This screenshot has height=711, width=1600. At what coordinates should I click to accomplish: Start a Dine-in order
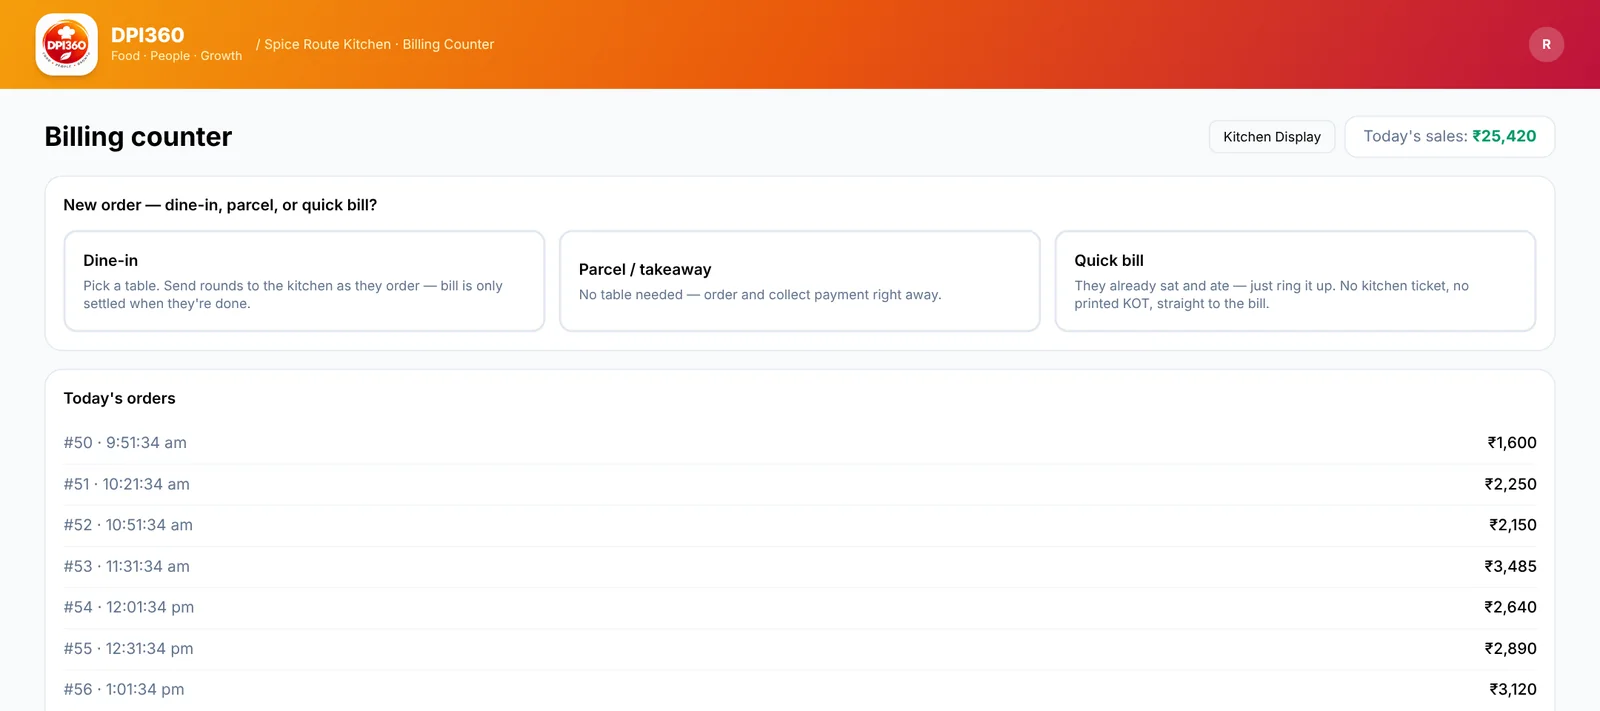point(304,281)
